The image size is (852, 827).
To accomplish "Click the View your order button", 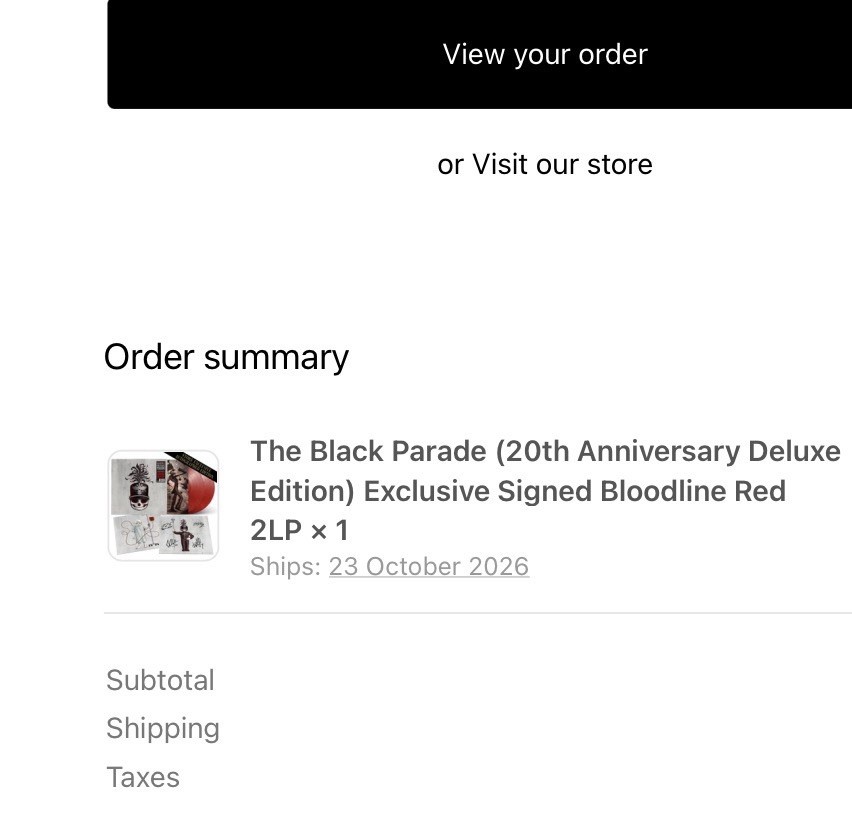I will pyautogui.click(x=480, y=54).
